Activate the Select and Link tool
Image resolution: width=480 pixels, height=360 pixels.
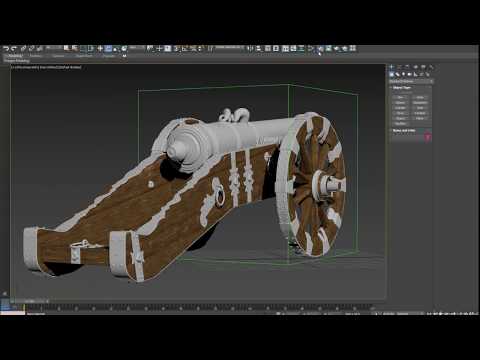[x=23, y=49]
